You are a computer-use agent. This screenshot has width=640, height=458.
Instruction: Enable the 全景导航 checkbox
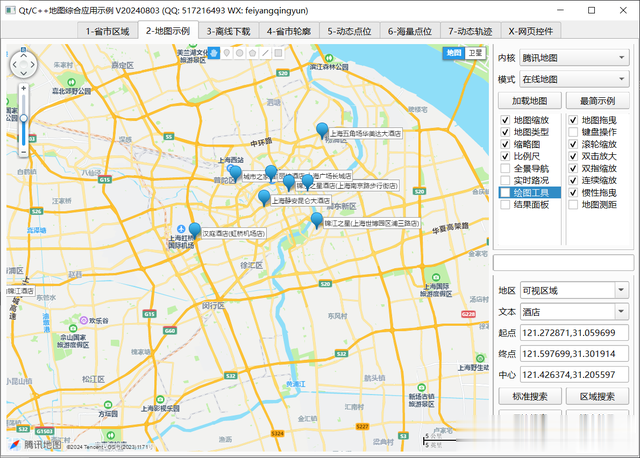point(505,168)
